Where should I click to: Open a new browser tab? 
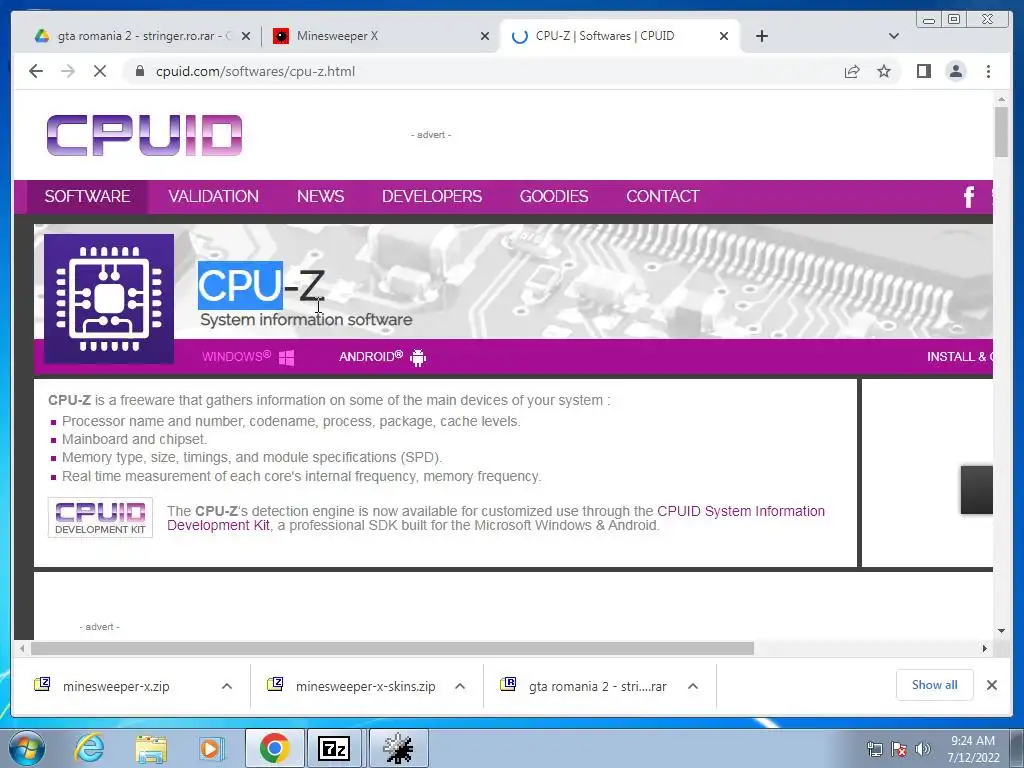point(761,36)
